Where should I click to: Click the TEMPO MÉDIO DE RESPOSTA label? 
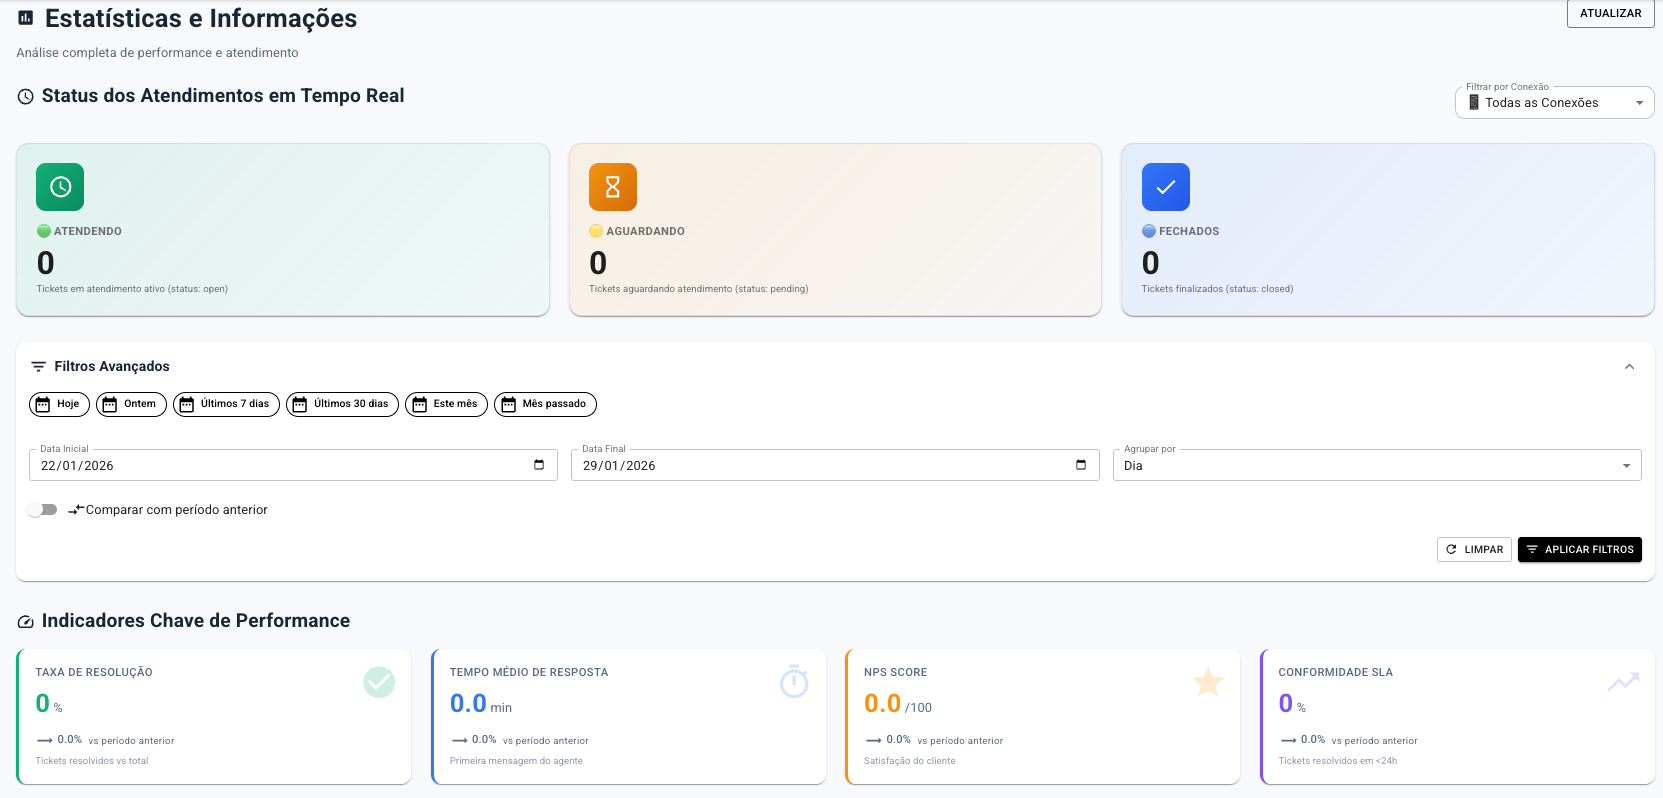click(529, 673)
